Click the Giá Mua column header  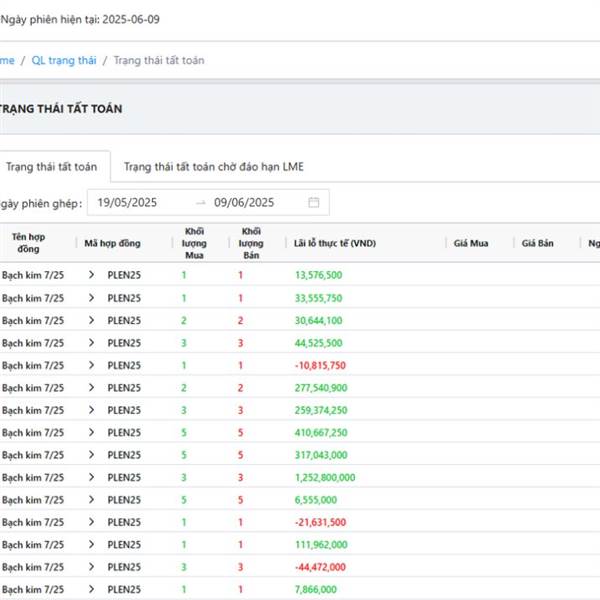pyautogui.click(x=471, y=243)
